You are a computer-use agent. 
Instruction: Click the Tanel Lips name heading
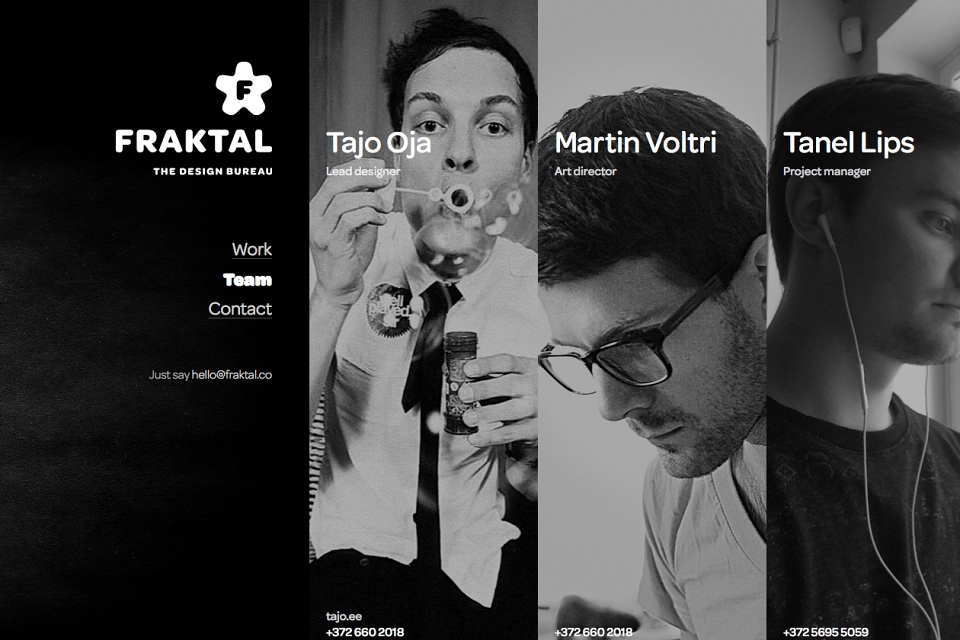tap(849, 143)
